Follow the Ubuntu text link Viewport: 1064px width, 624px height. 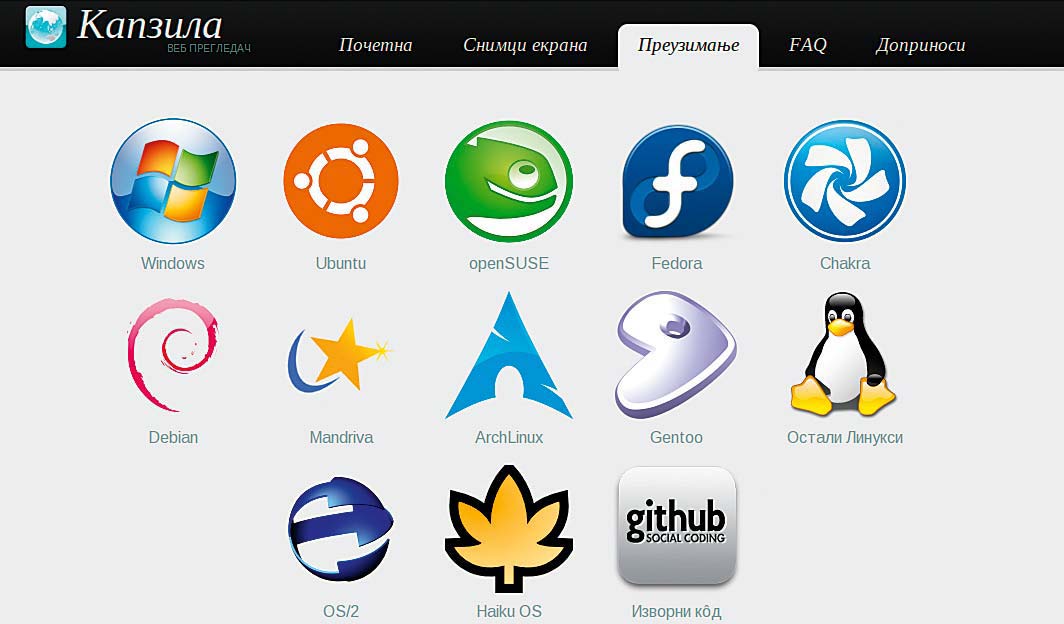(341, 263)
